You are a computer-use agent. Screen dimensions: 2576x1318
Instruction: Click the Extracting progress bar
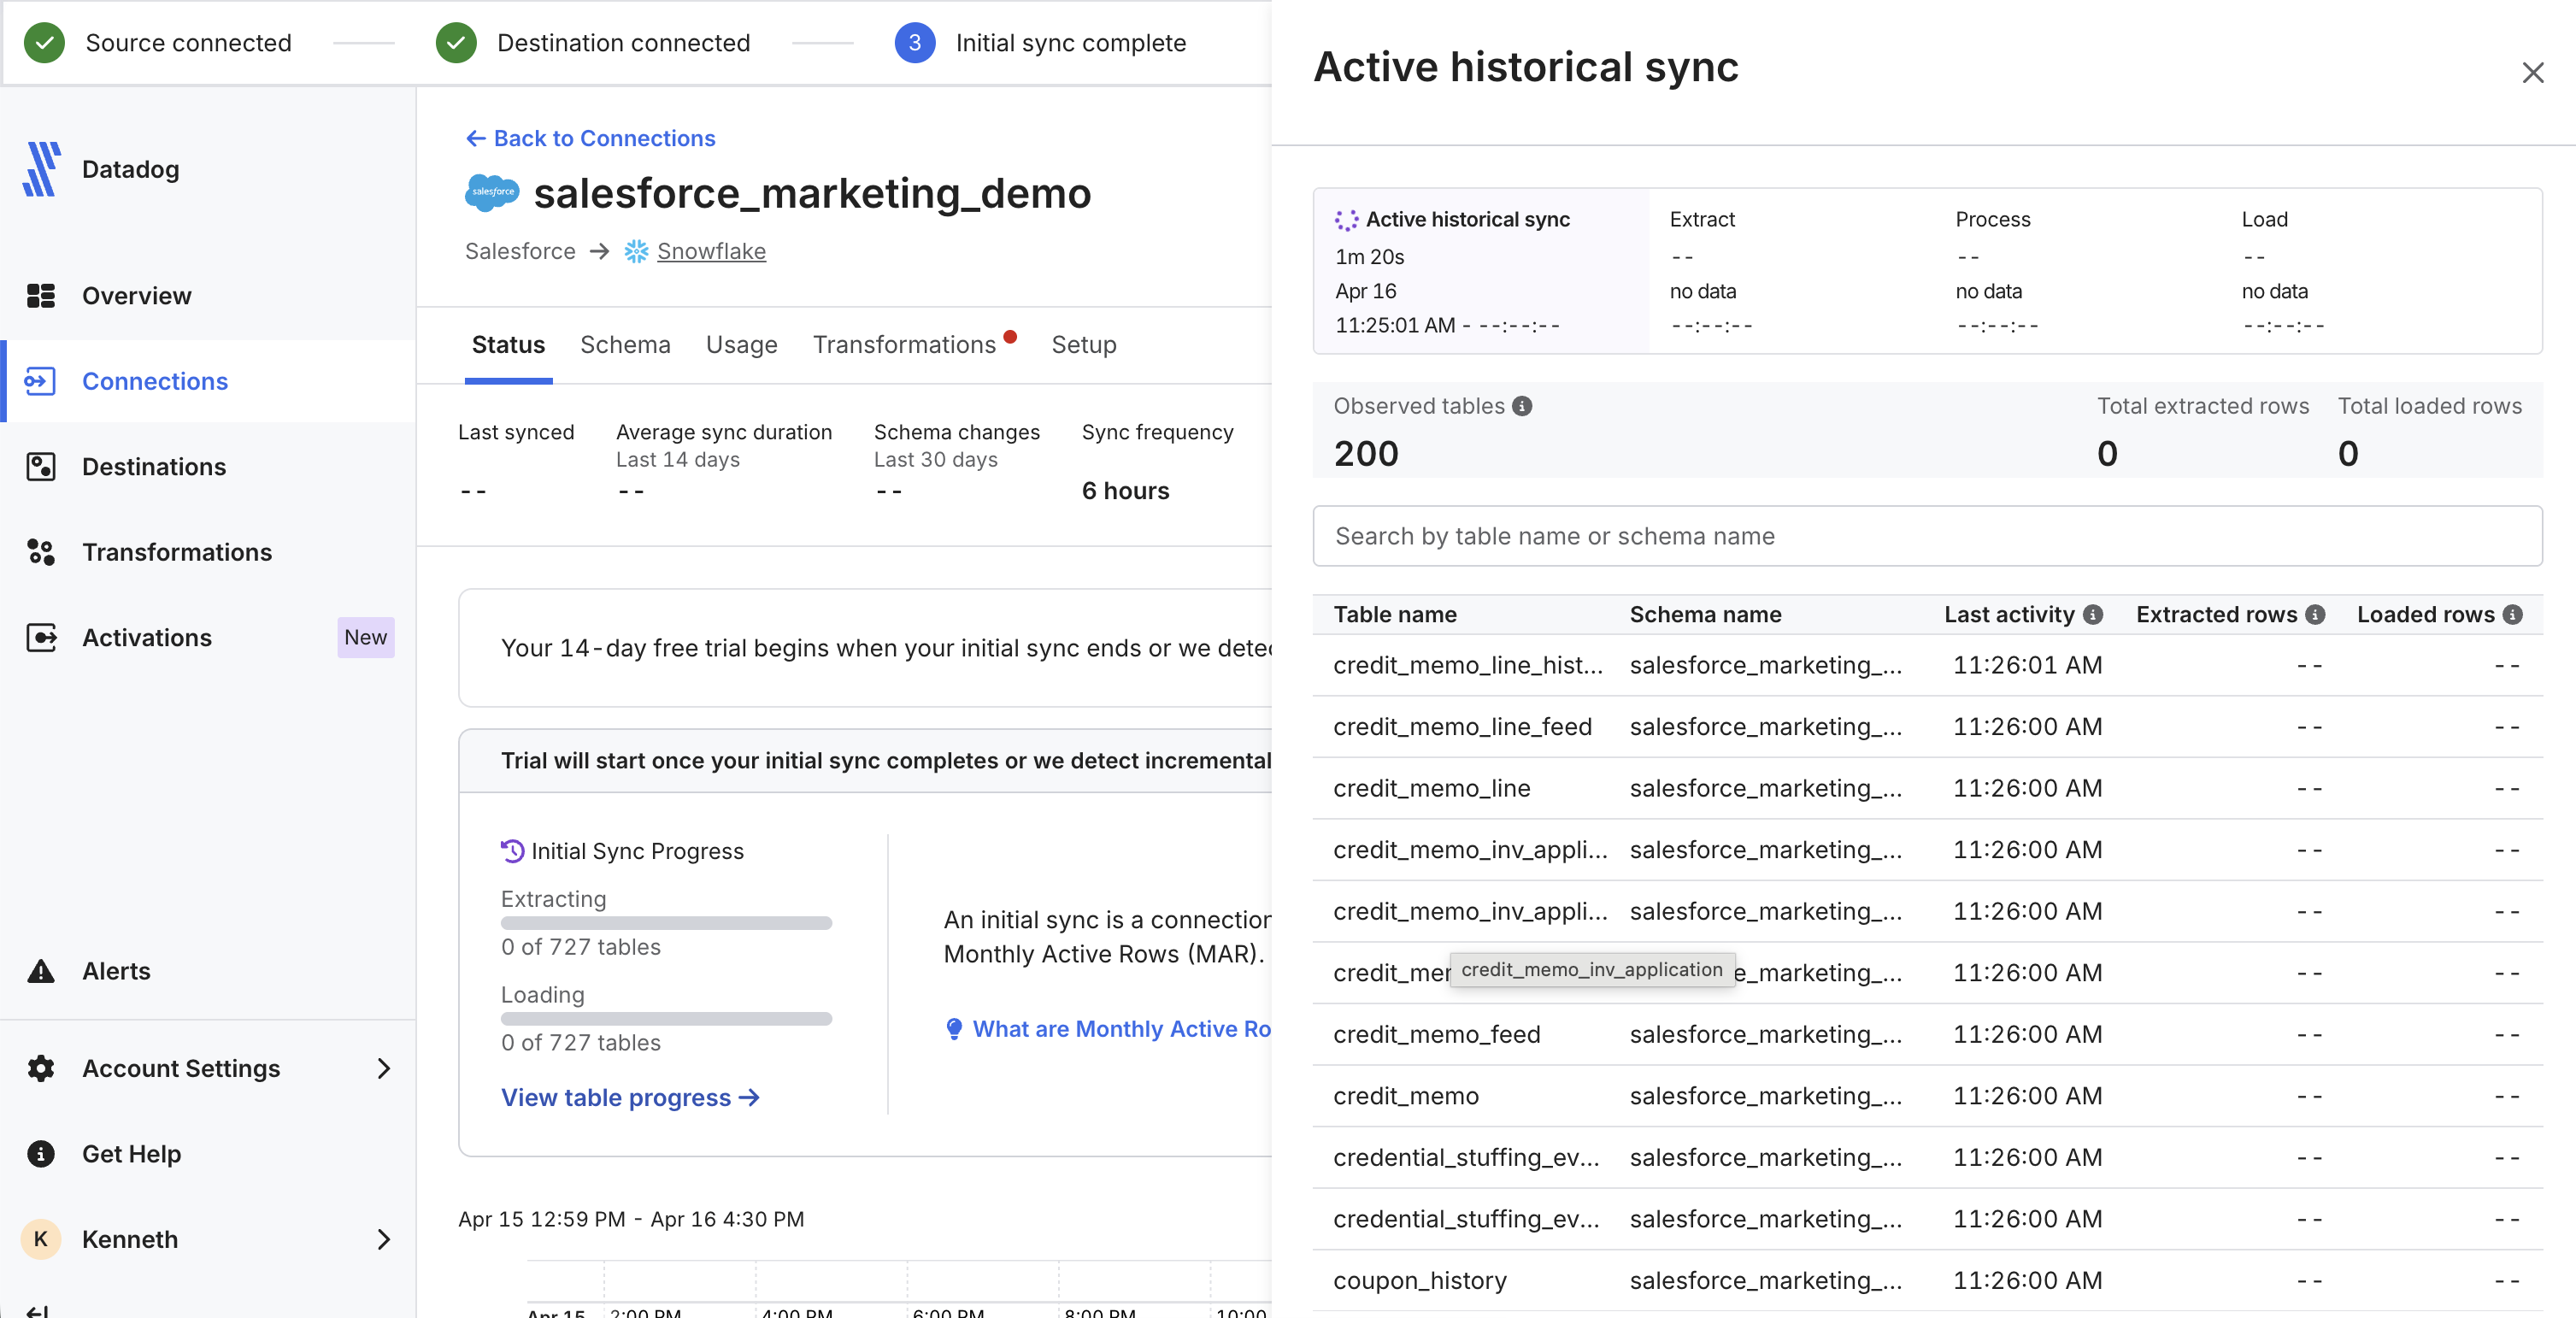click(666, 923)
